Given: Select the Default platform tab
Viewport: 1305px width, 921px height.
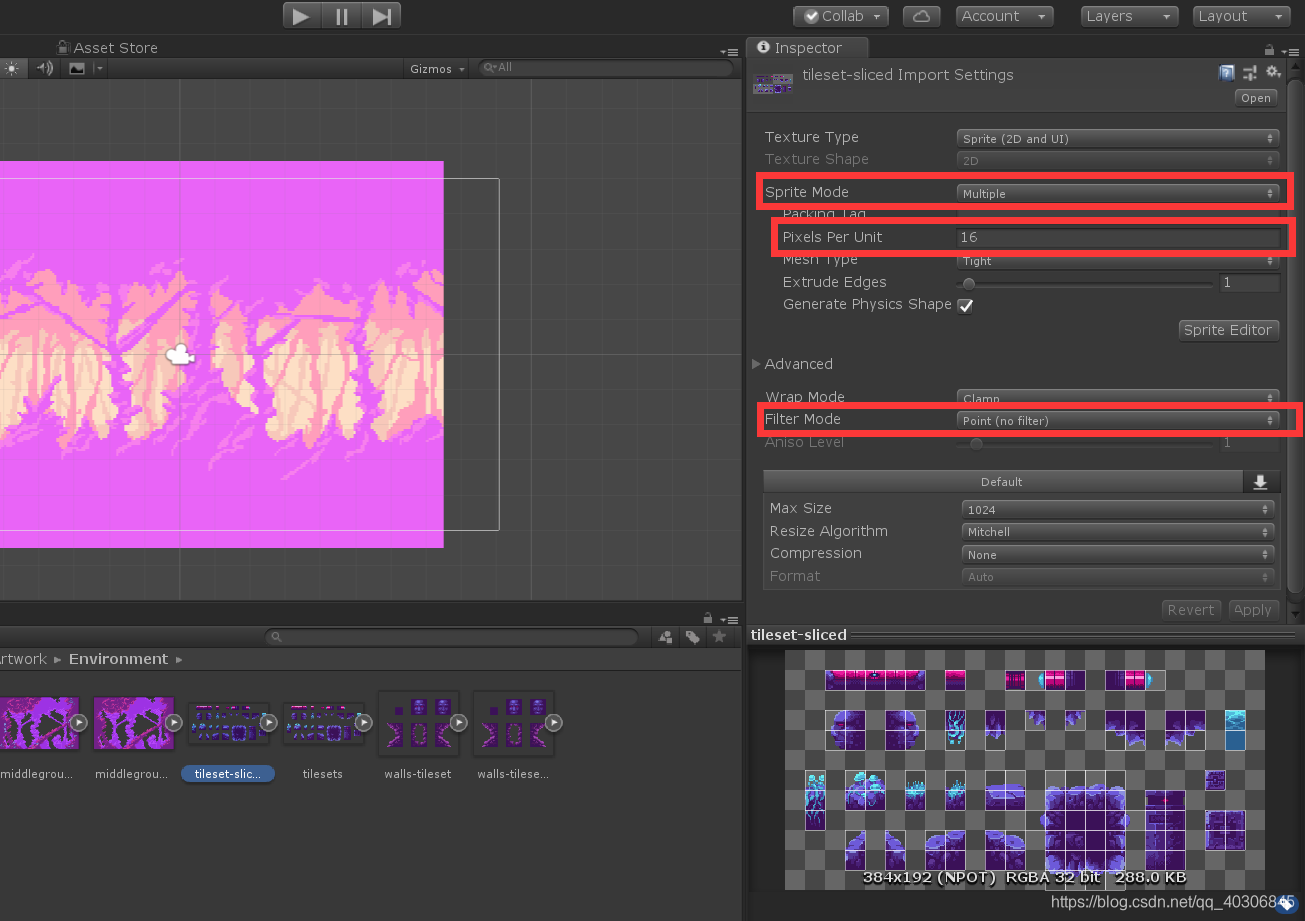Looking at the screenshot, I should (x=1002, y=482).
